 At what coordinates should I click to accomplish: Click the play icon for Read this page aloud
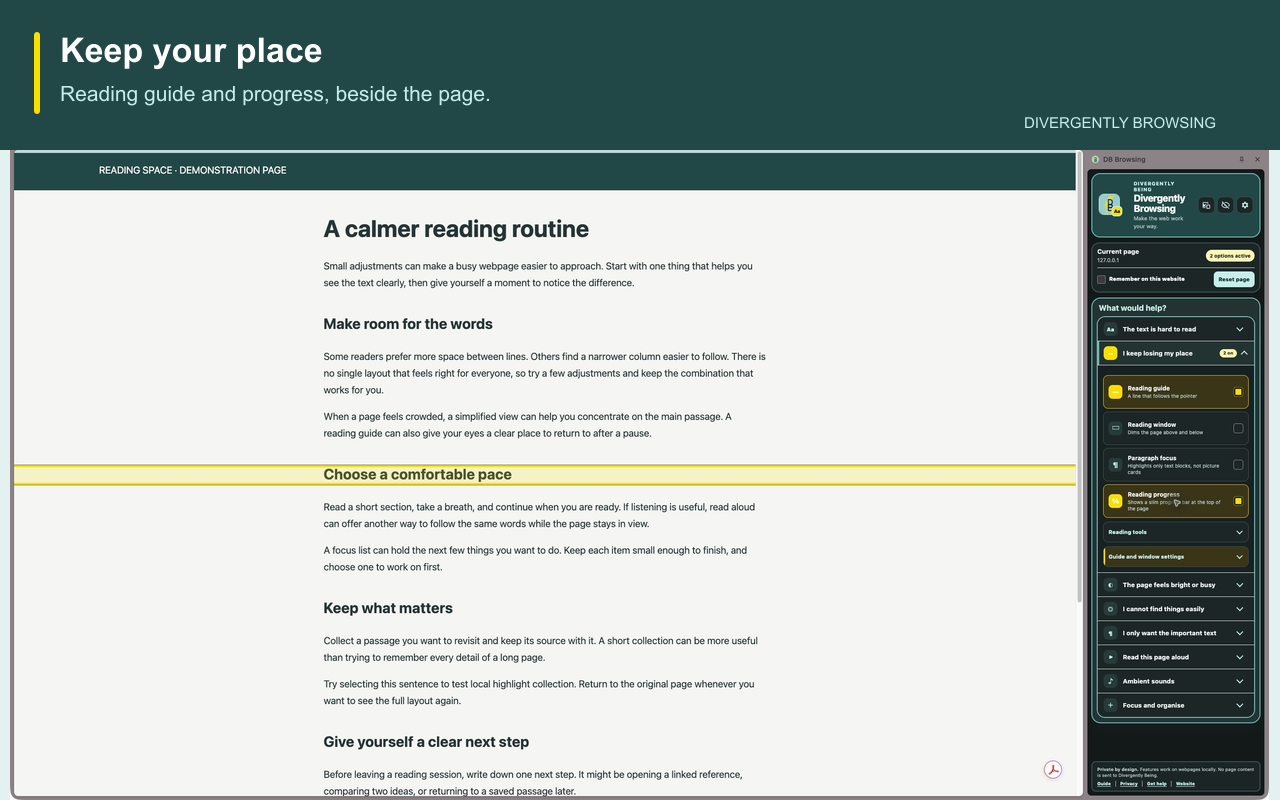[x=1110, y=657]
